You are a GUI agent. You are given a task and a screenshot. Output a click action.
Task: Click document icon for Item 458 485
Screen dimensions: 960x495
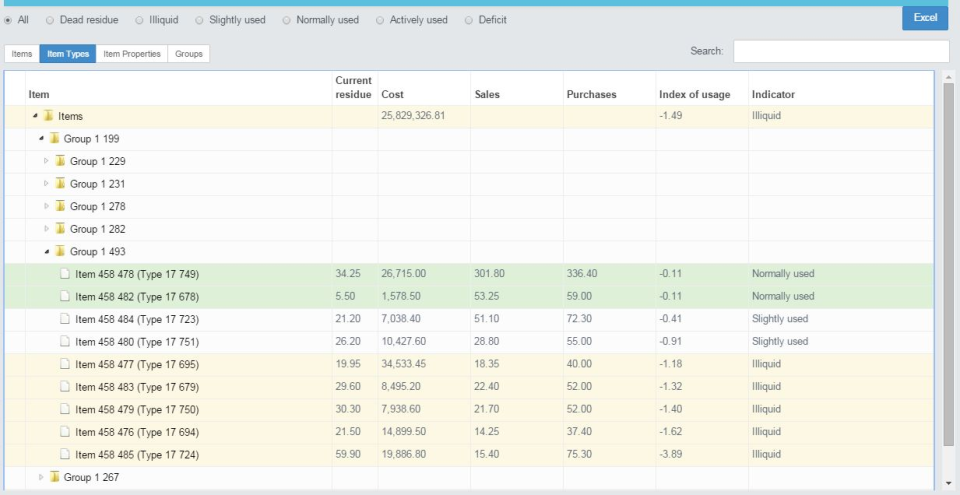[65, 454]
